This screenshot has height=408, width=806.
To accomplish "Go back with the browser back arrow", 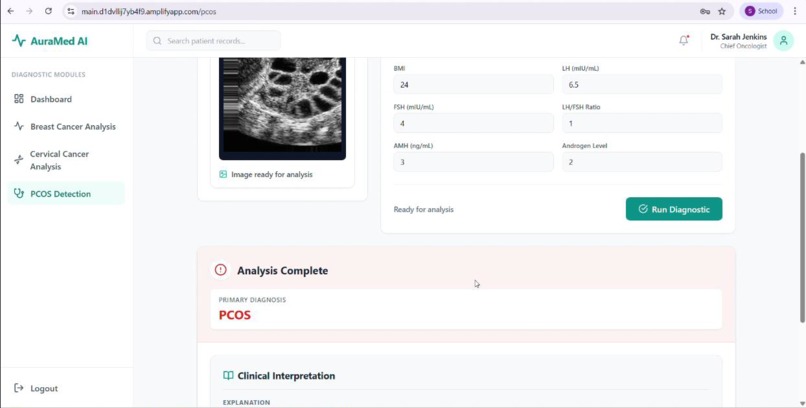I will click(11, 11).
